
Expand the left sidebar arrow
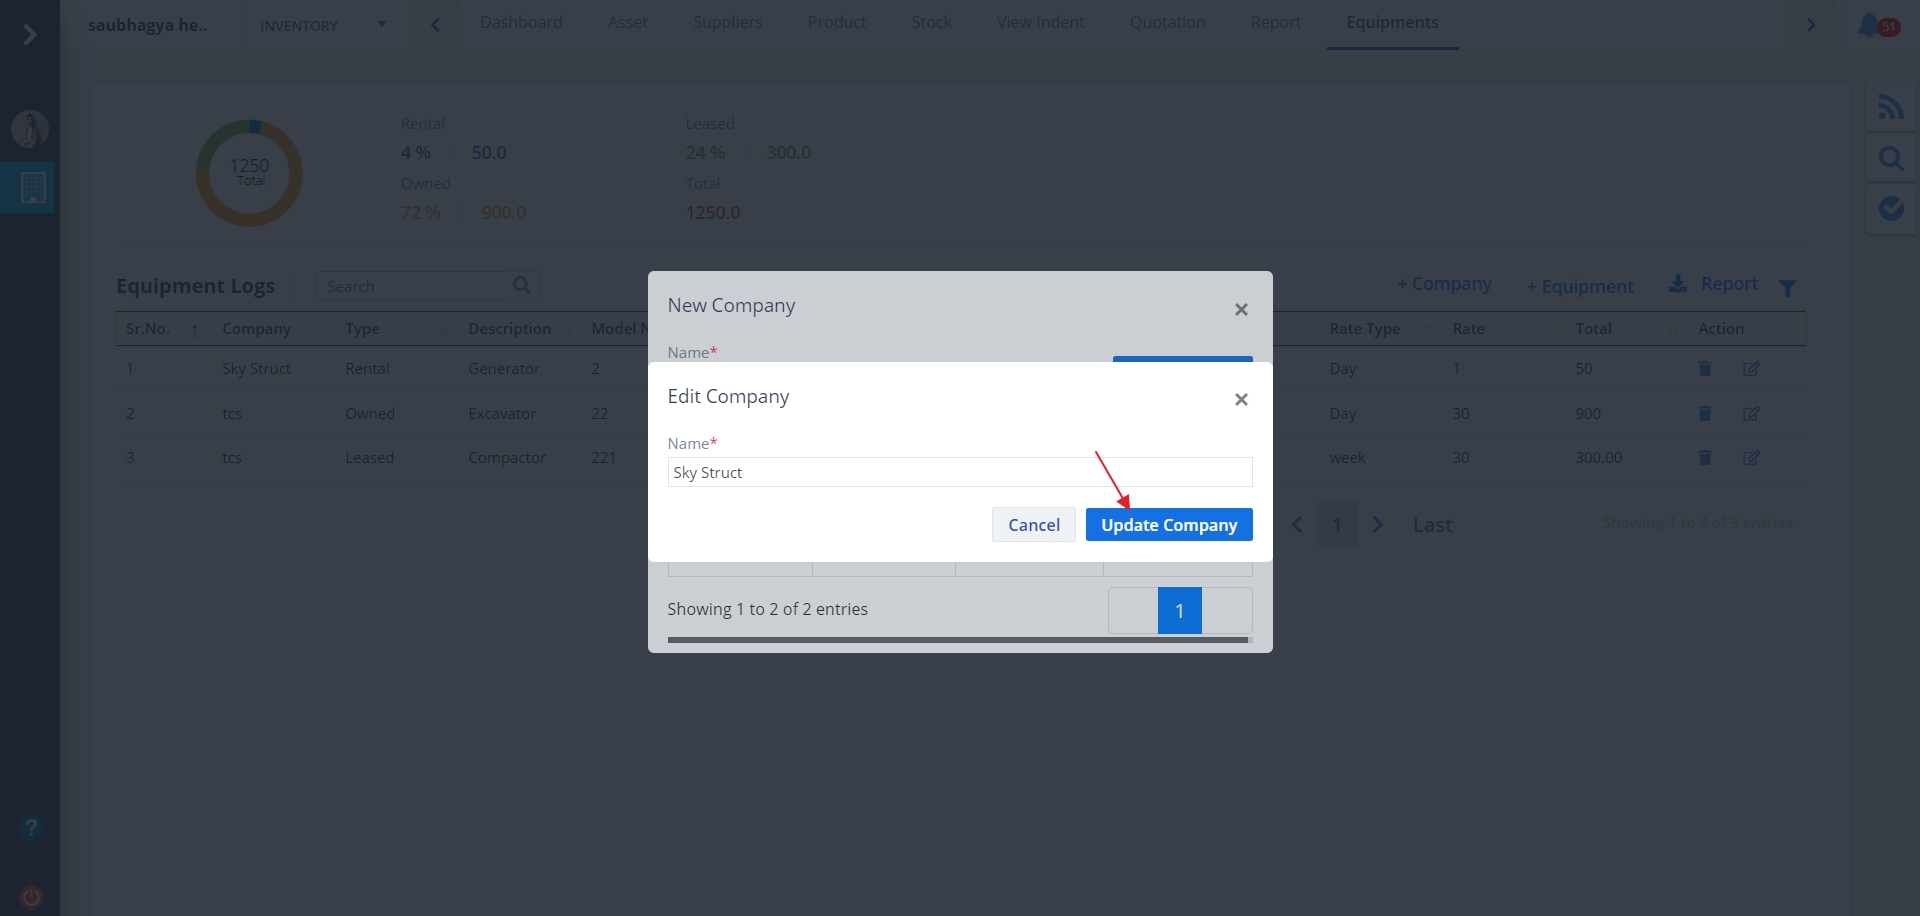pyautogui.click(x=29, y=35)
